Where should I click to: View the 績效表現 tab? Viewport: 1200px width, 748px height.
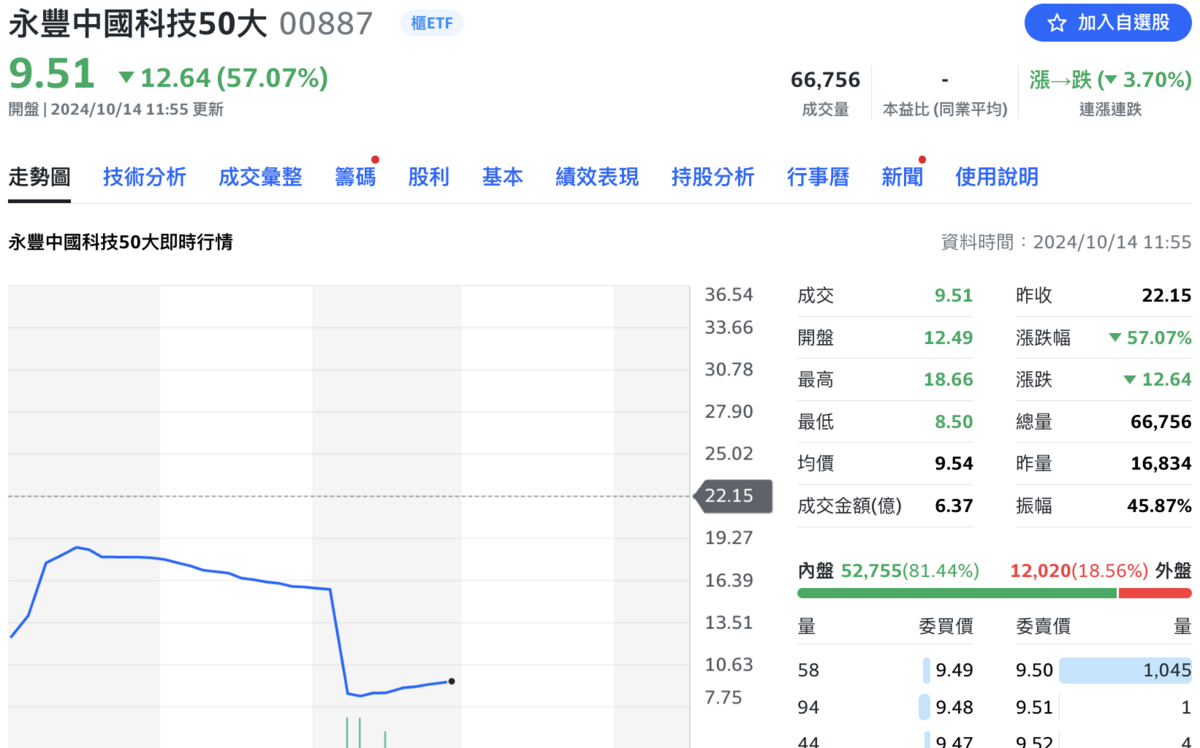click(596, 176)
